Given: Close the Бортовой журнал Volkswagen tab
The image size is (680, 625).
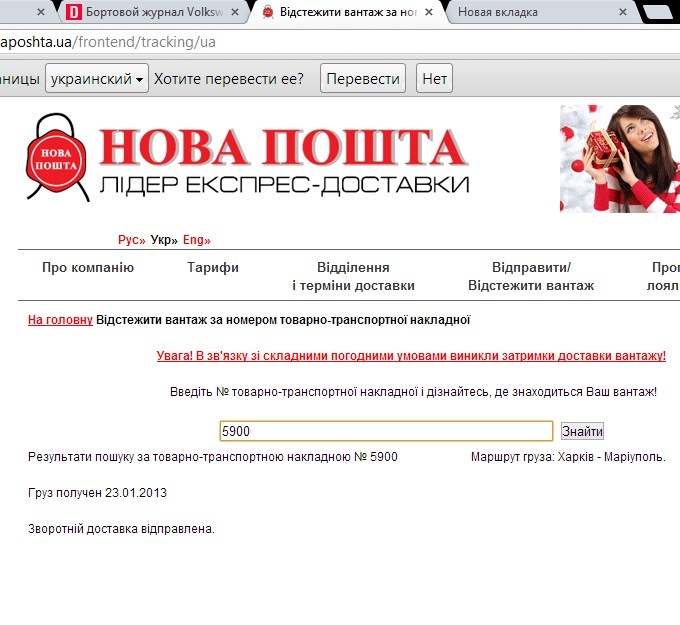Looking at the screenshot, I should pyautogui.click(x=235, y=12).
